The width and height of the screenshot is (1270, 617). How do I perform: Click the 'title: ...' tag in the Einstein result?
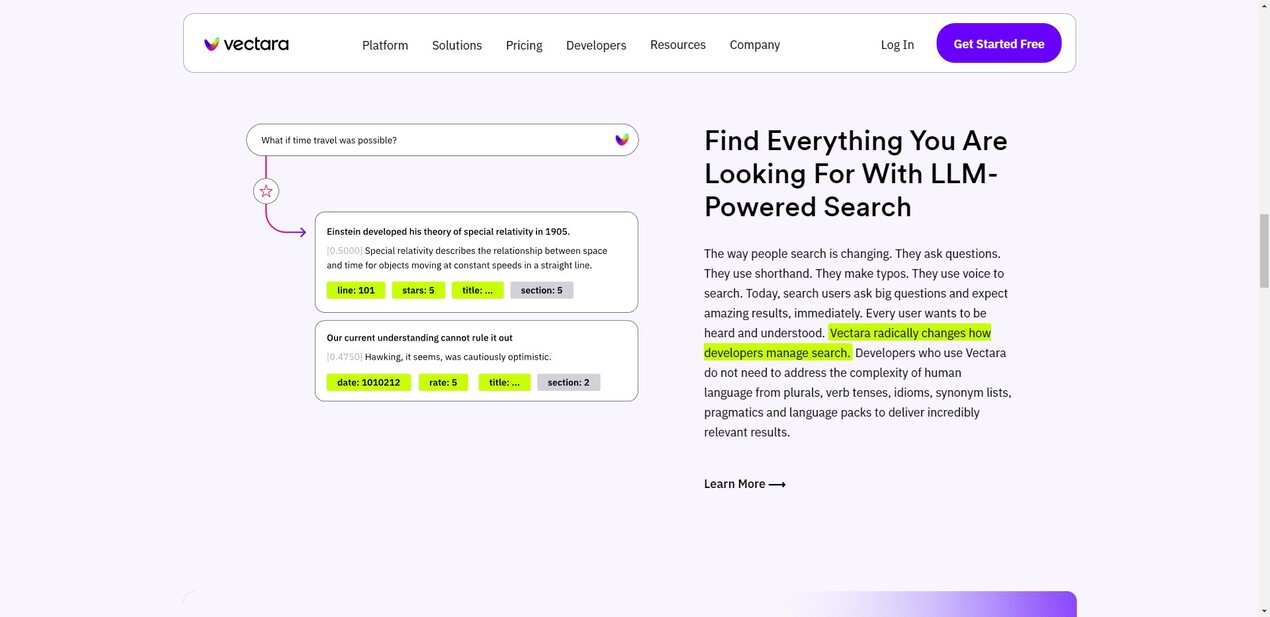point(477,290)
